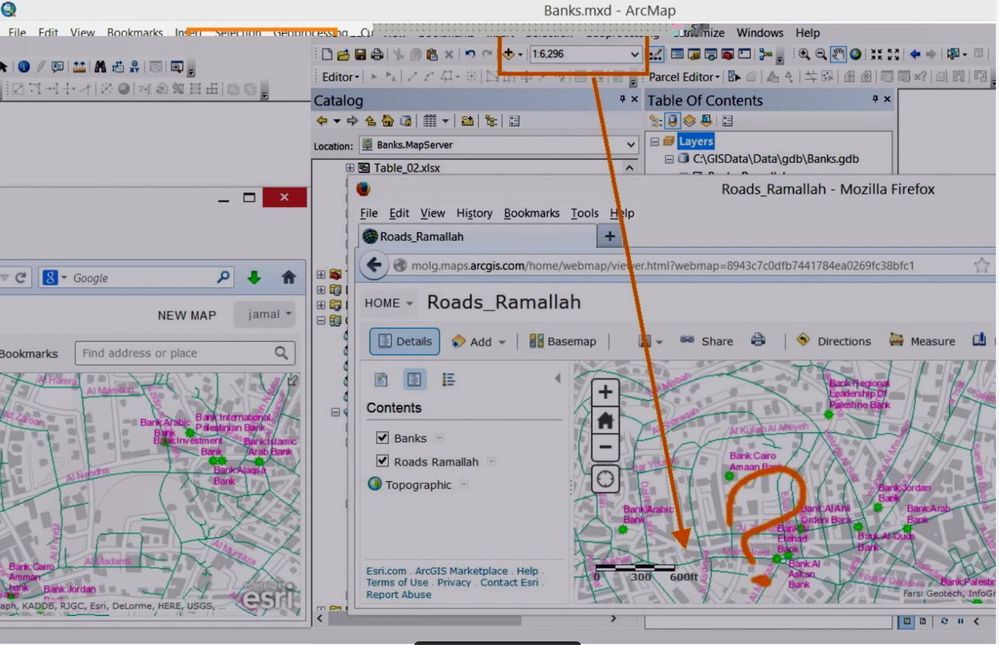The height and width of the screenshot is (645, 999).
Task: Click the web map Find my location button
Action: (605, 479)
